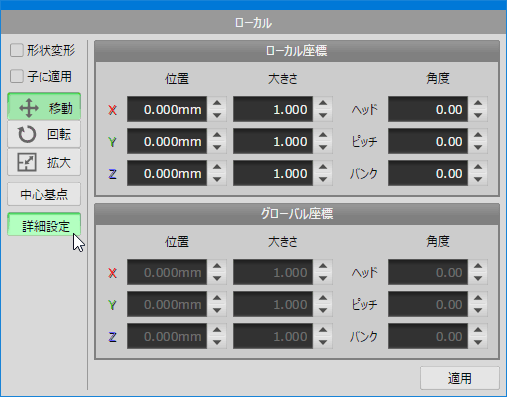Select the 移動 move tool button

(44, 106)
